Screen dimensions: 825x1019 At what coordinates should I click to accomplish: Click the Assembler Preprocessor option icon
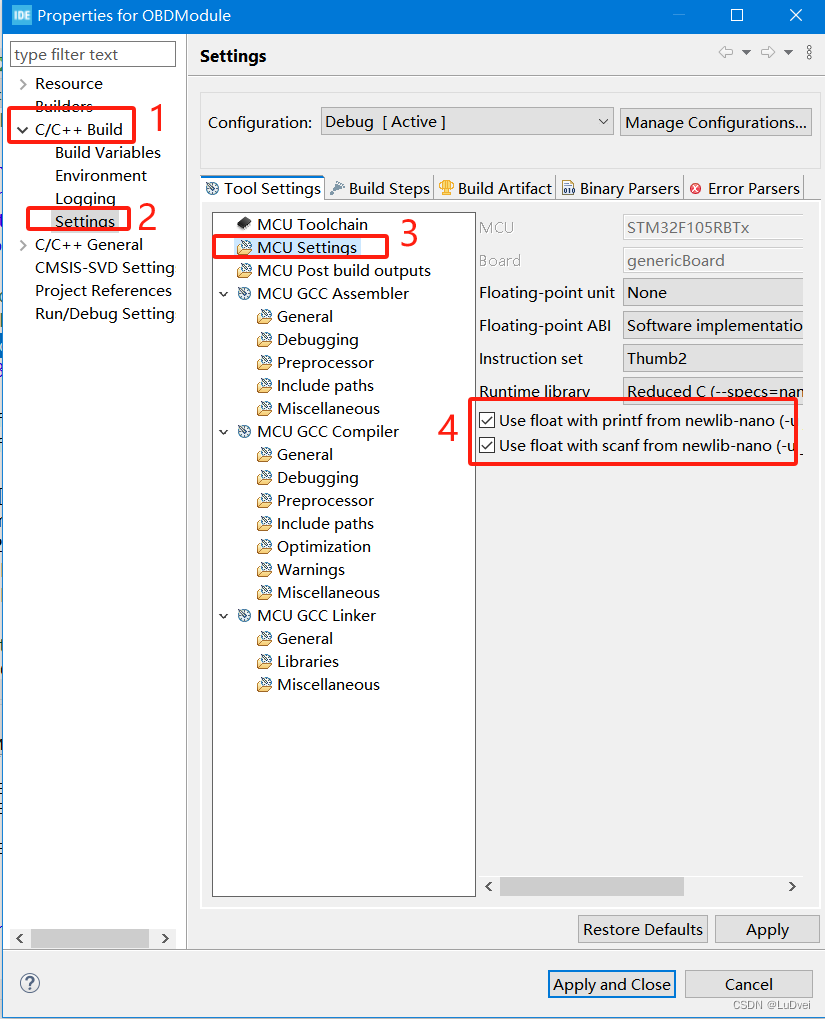coord(265,363)
